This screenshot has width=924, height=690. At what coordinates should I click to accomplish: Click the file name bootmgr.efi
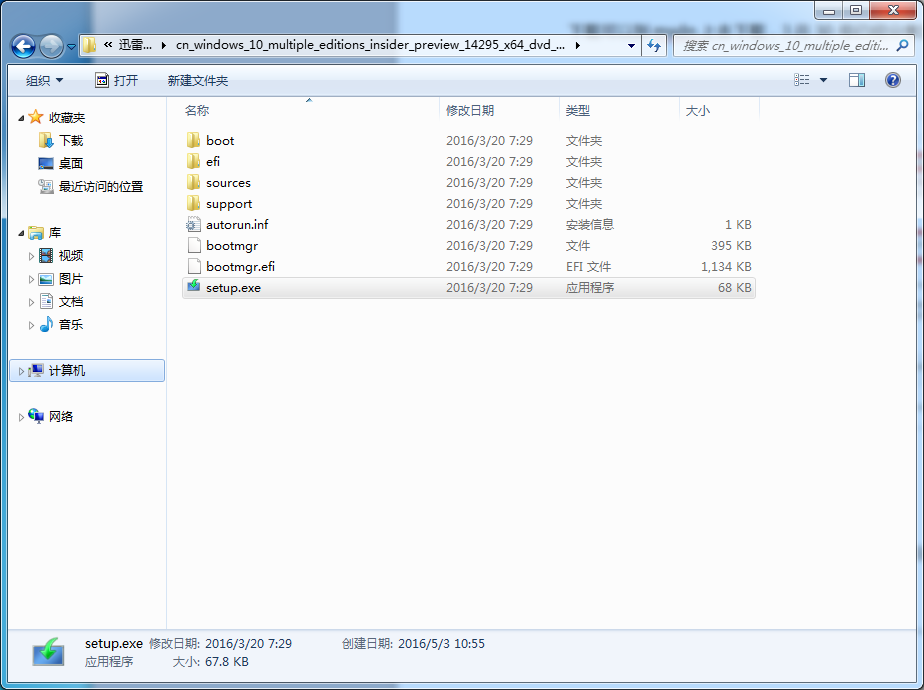pyautogui.click(x=240, y=267)
